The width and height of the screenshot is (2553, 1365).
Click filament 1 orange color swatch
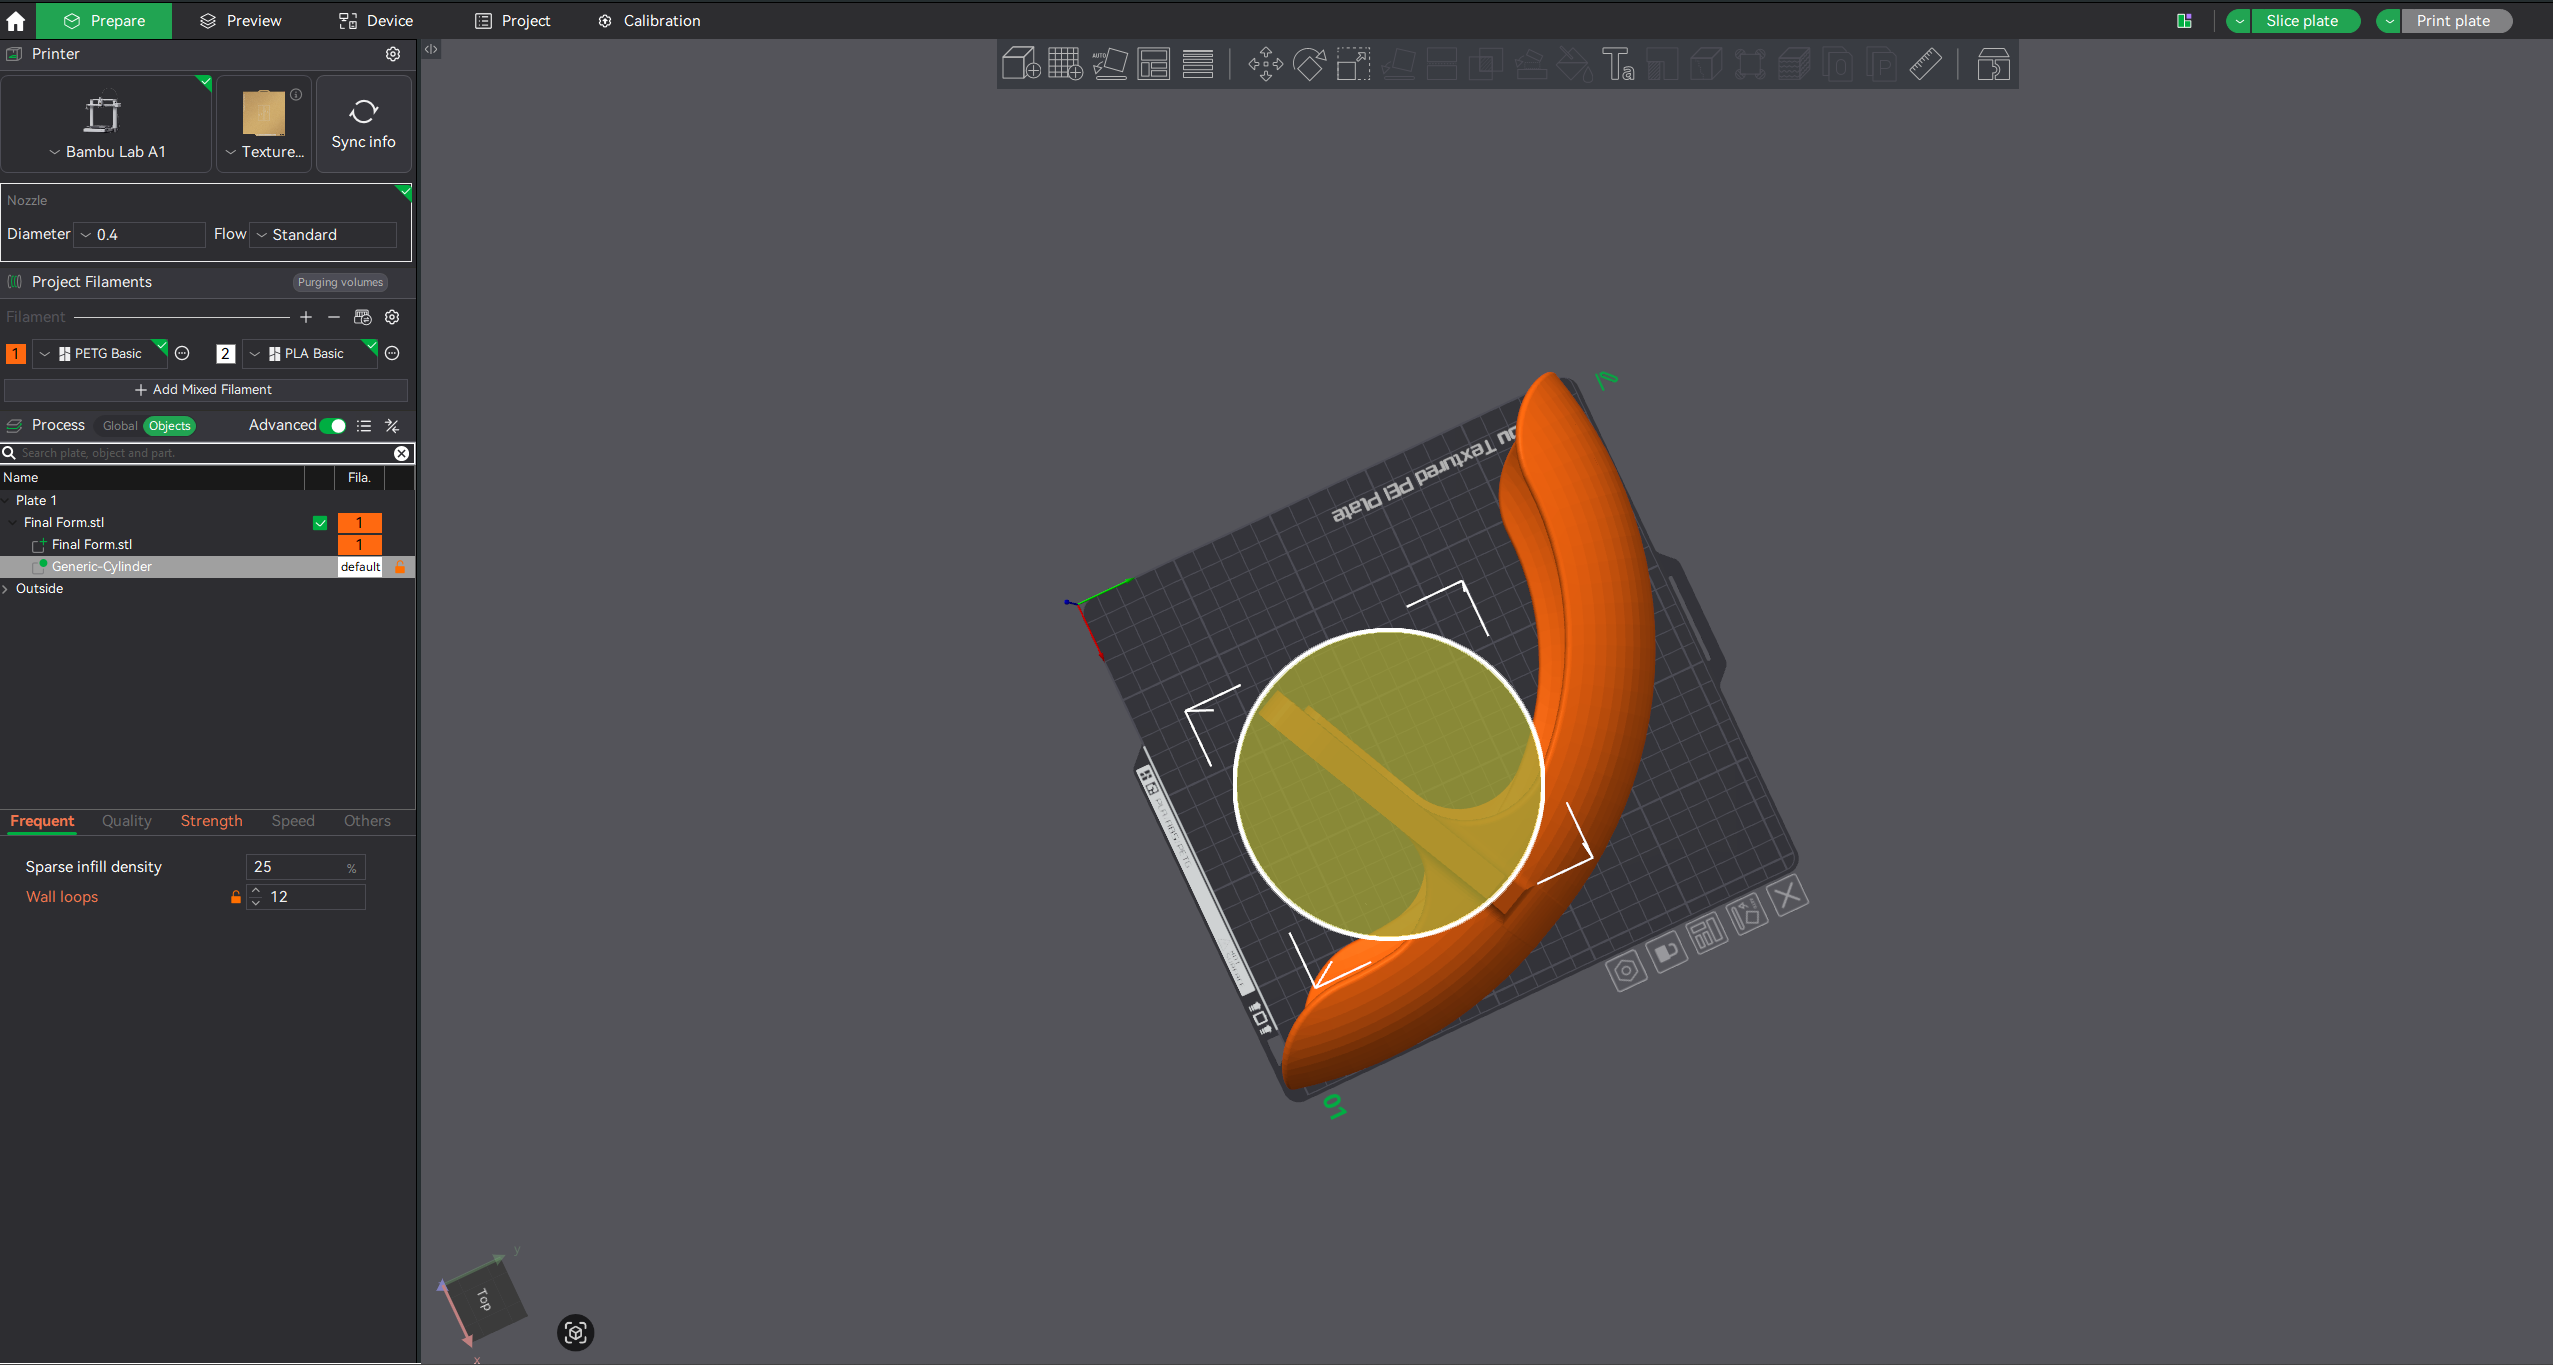(x=16, y=354)
